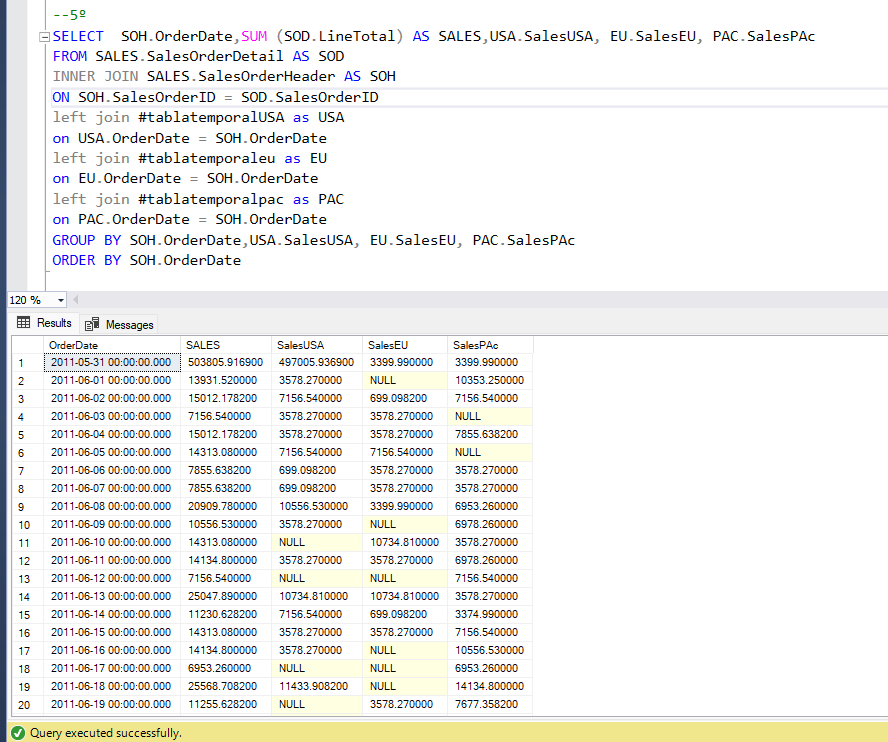Click the Messages tab icon
The height and width of the screenshot is (742, 888).
coord(93,324)
